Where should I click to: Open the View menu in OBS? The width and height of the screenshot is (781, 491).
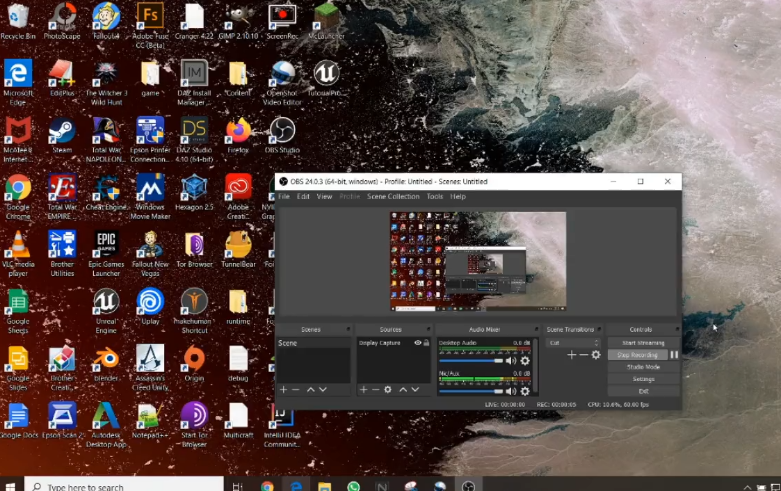(x=324, y=196)
